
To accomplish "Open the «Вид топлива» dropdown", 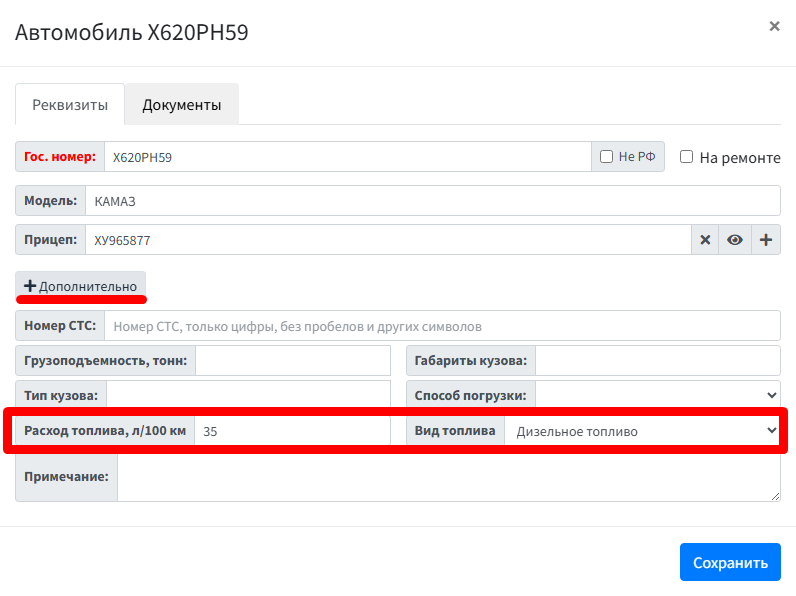I will 642,431.
